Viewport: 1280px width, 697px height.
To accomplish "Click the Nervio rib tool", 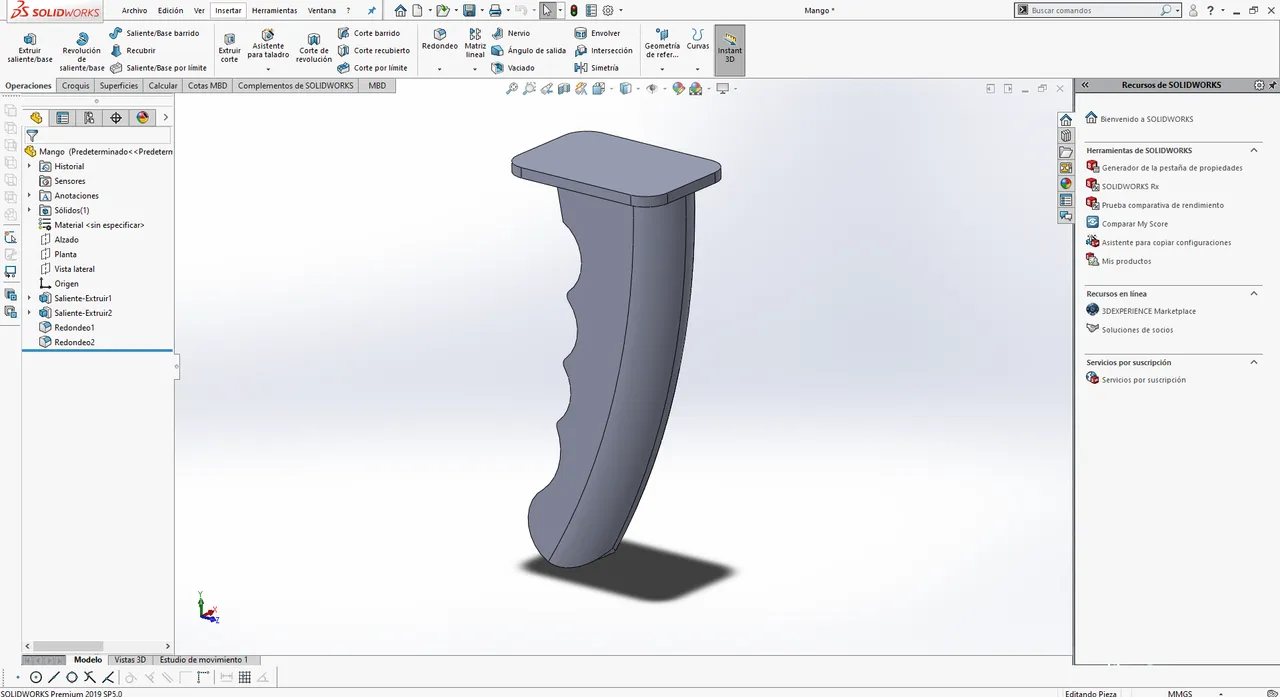I will click(511, 33).
